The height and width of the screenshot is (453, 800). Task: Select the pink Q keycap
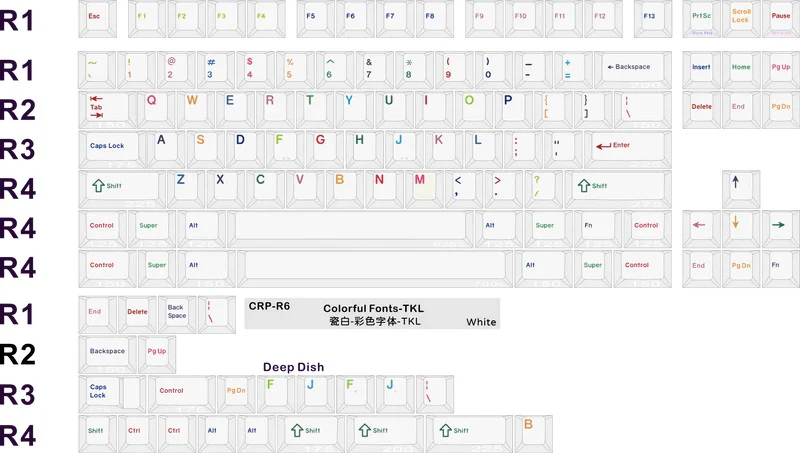[157, 110]
